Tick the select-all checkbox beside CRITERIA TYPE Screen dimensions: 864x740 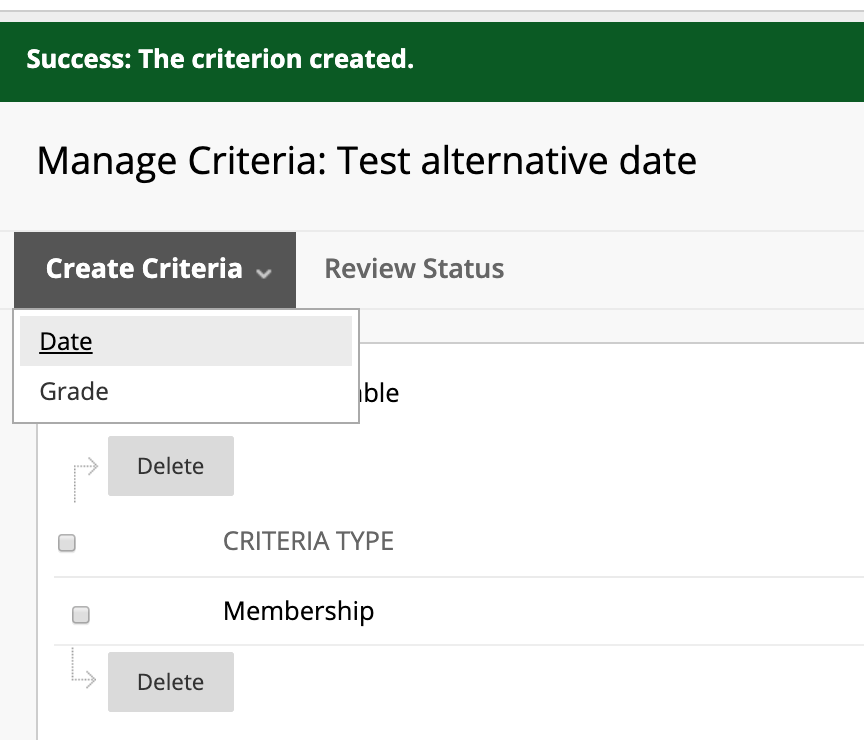[x=67, y=543]
